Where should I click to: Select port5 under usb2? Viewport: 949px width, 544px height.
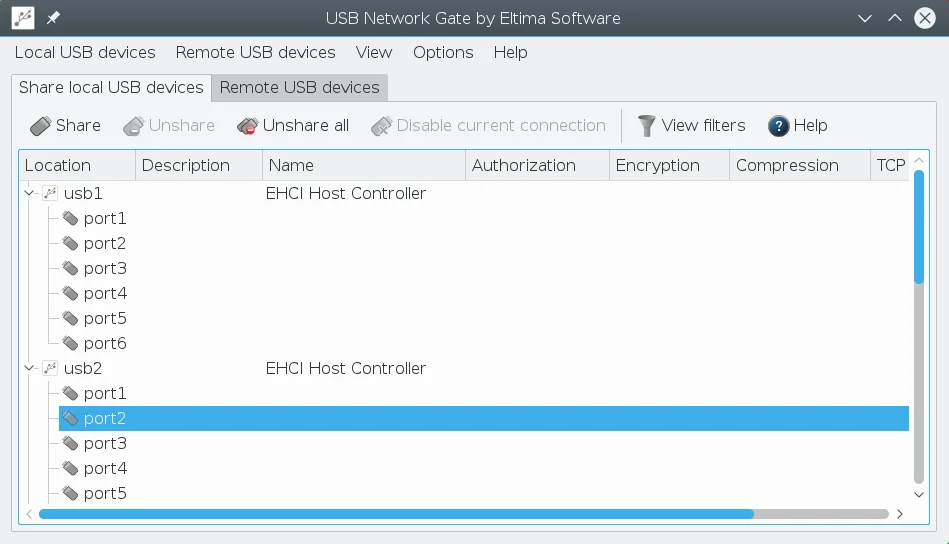coord(105,493)
